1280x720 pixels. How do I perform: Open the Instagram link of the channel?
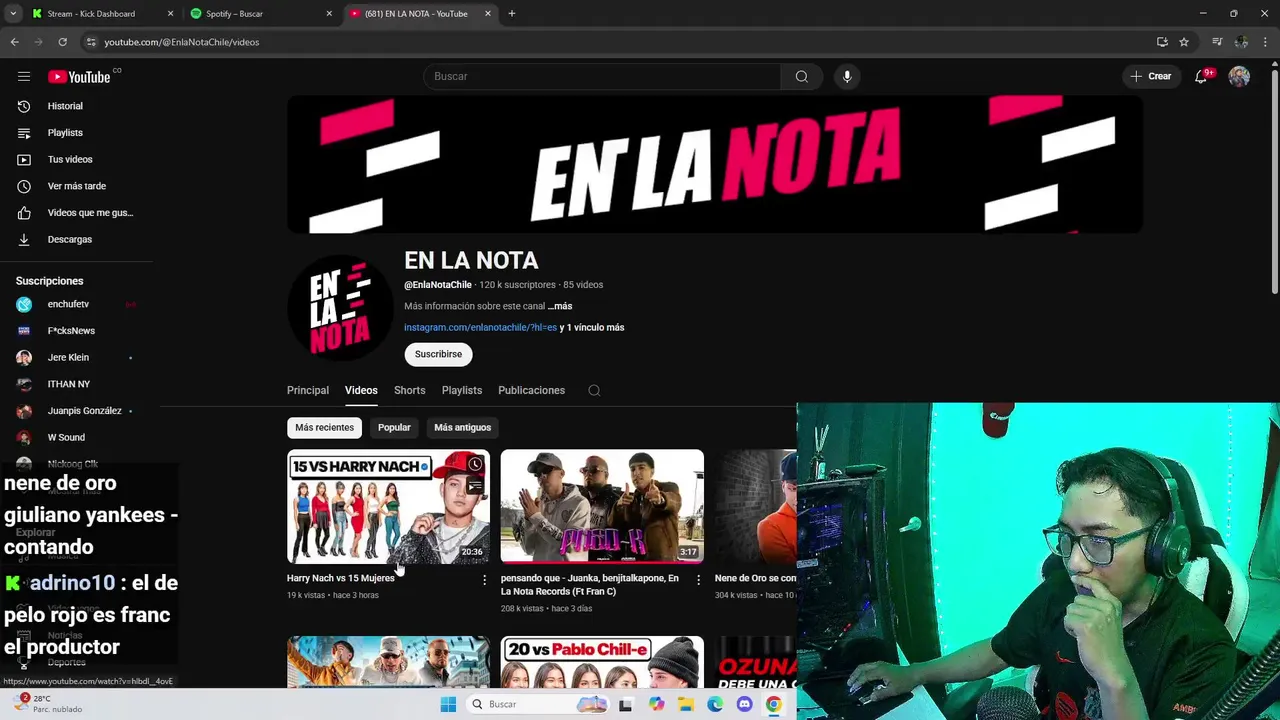[x=480, y=328]
